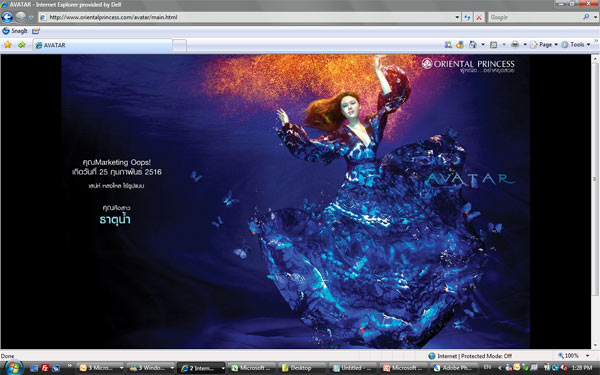
Task: Launch FileZilla from quick launch
Action: pos(45,368)
